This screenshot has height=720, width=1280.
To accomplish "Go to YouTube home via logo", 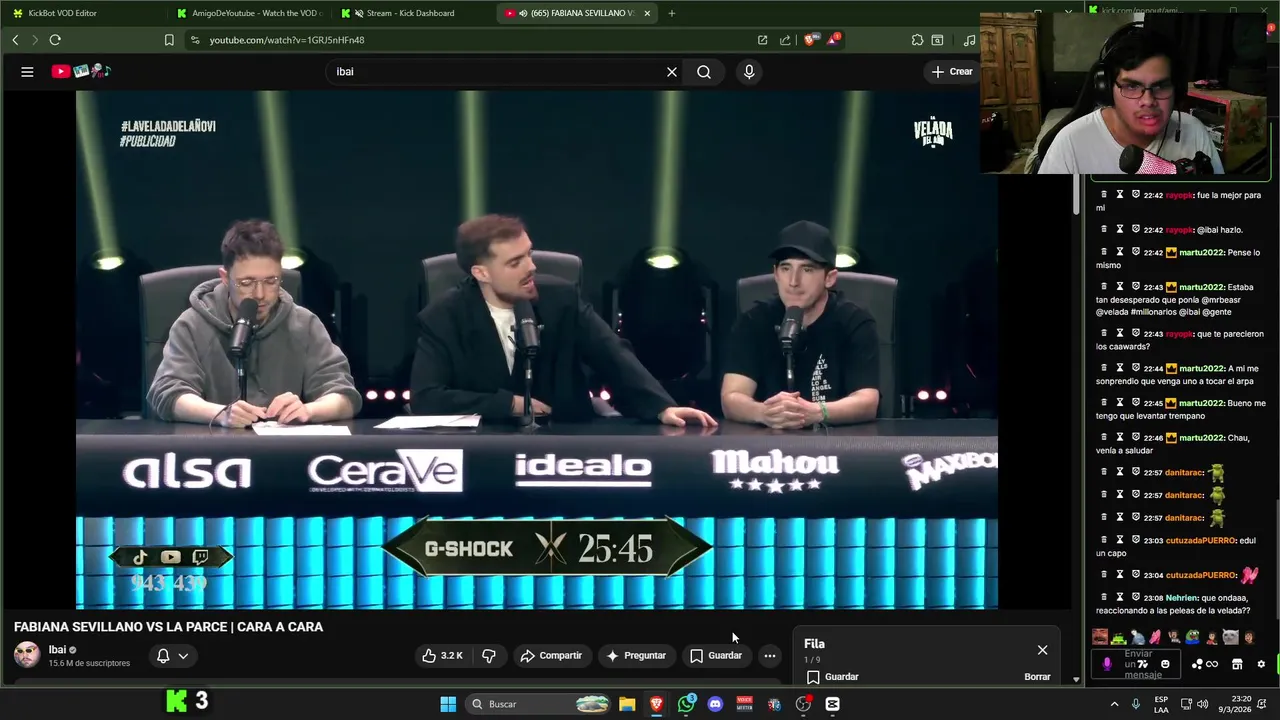I will pyautogui.click(x=81, y=71).
